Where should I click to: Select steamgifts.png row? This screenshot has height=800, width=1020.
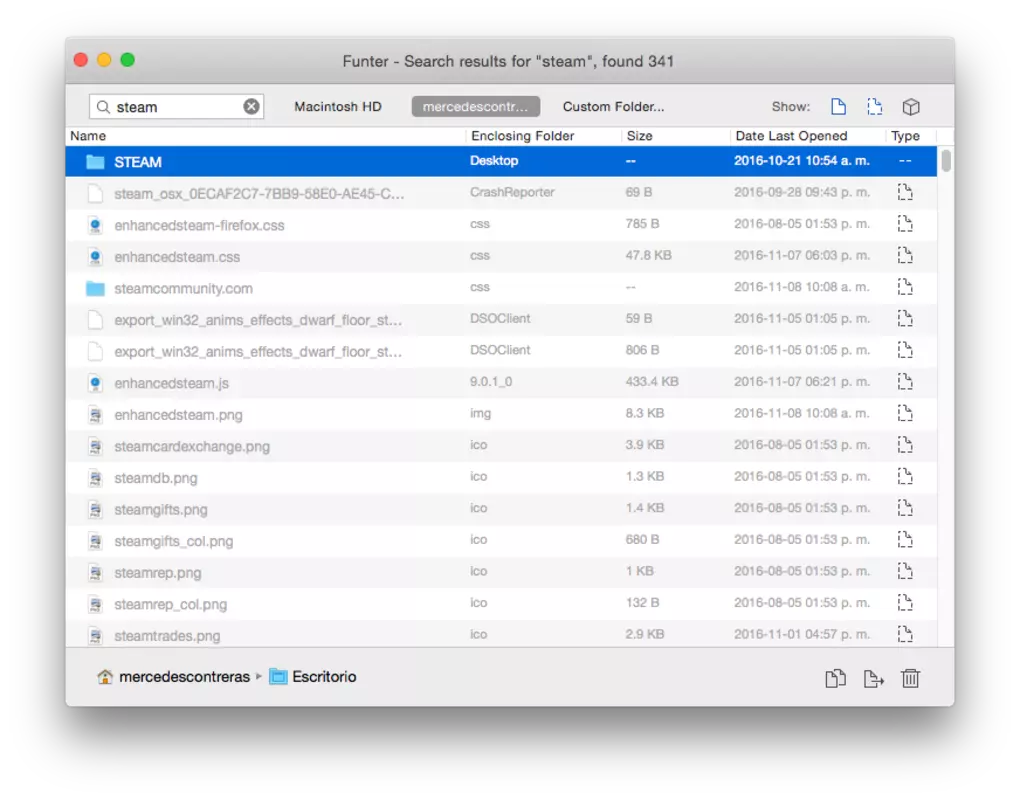point(501,509)
